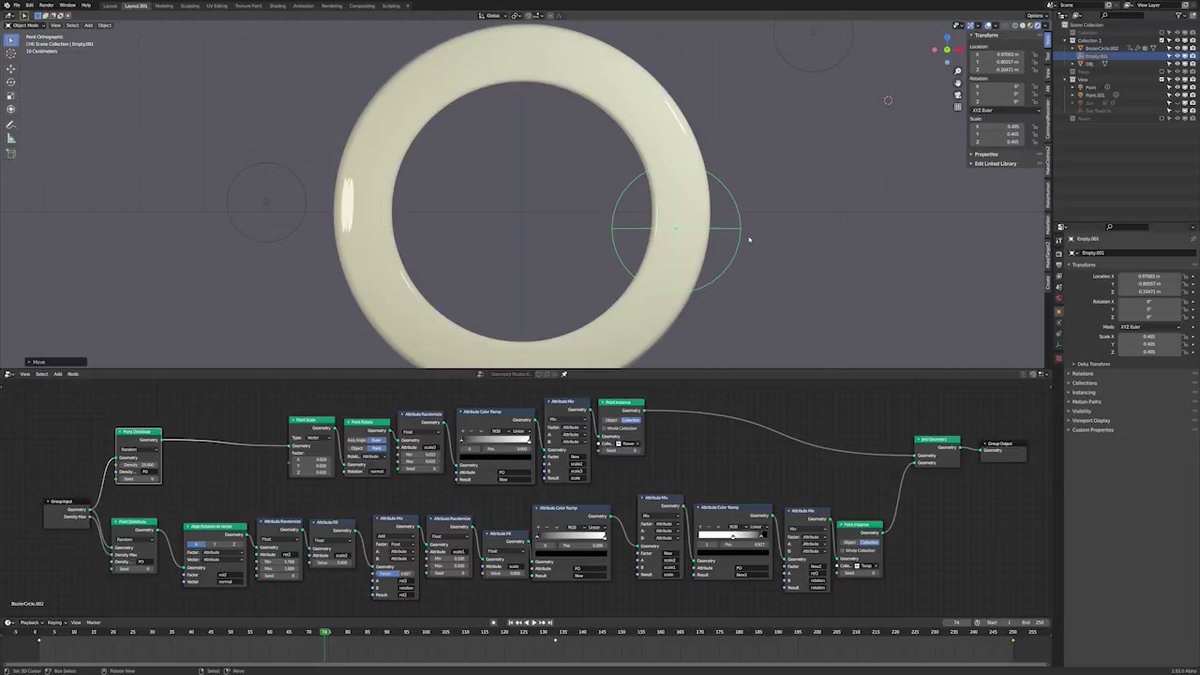Switch to the Modeling workspace tab

tap(163, 5)
